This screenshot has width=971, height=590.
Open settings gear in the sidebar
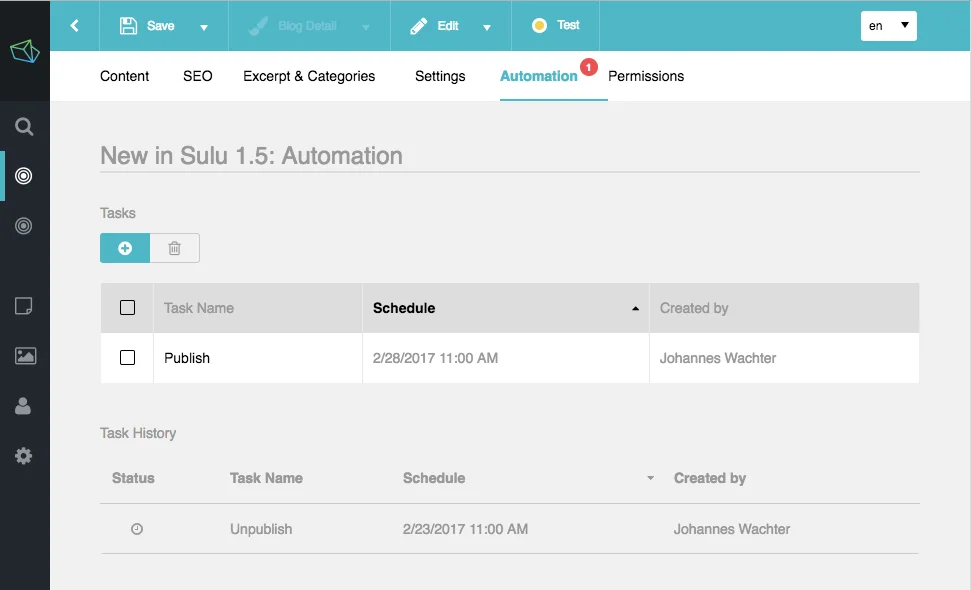coord(24,456)
